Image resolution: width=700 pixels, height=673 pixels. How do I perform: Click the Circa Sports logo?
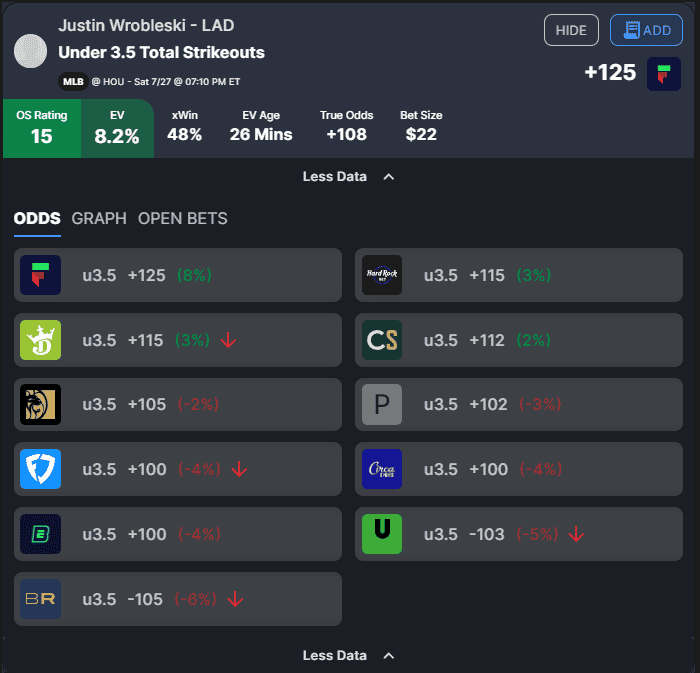tap(382, 469)
